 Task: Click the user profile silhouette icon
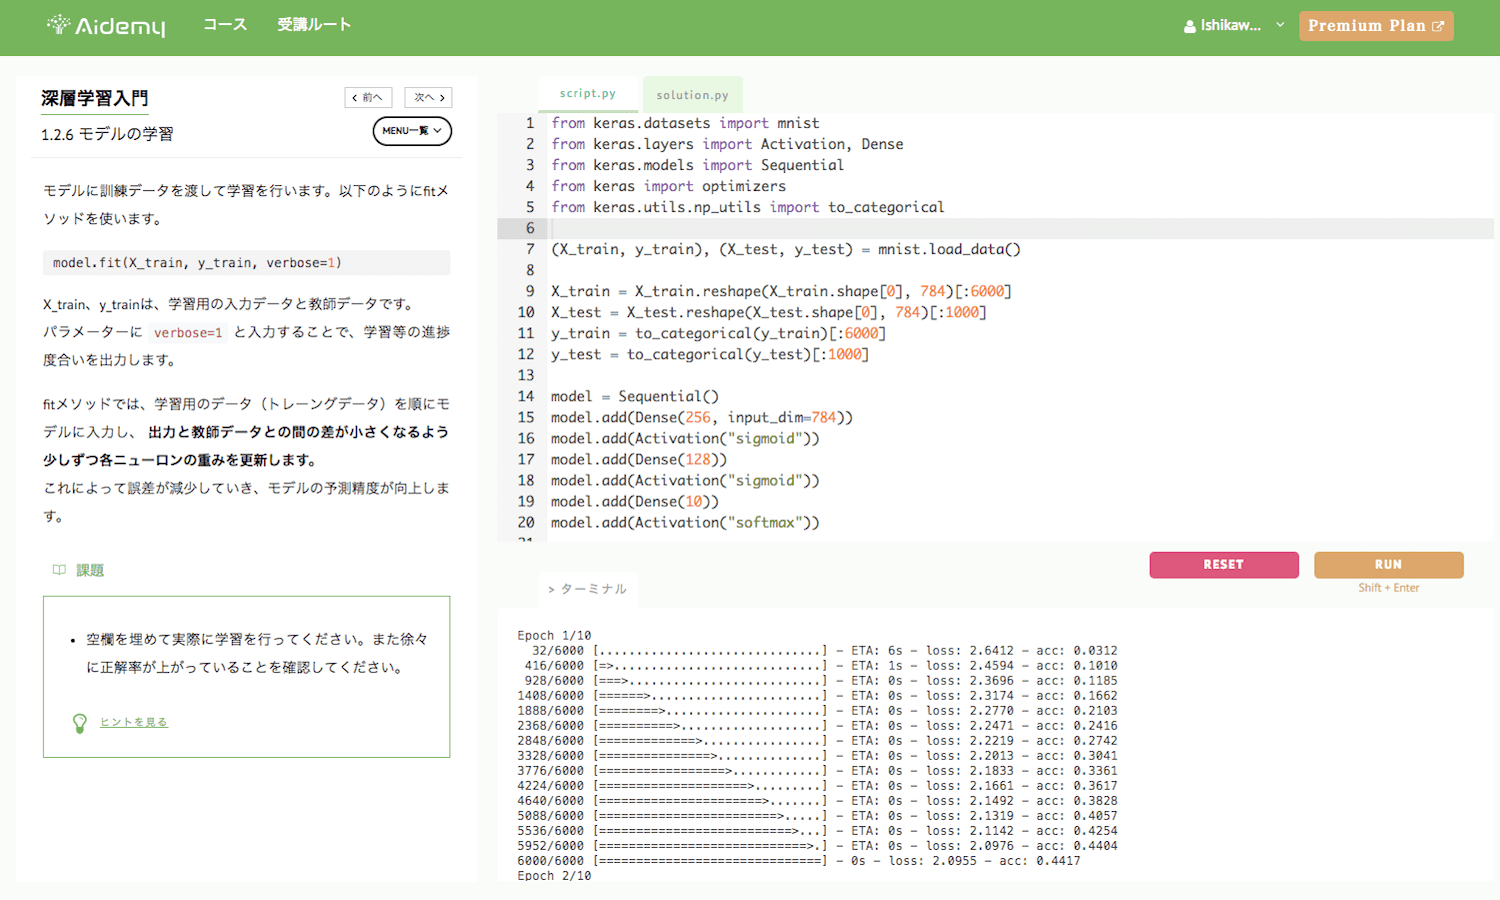[x=1189, y=27]
